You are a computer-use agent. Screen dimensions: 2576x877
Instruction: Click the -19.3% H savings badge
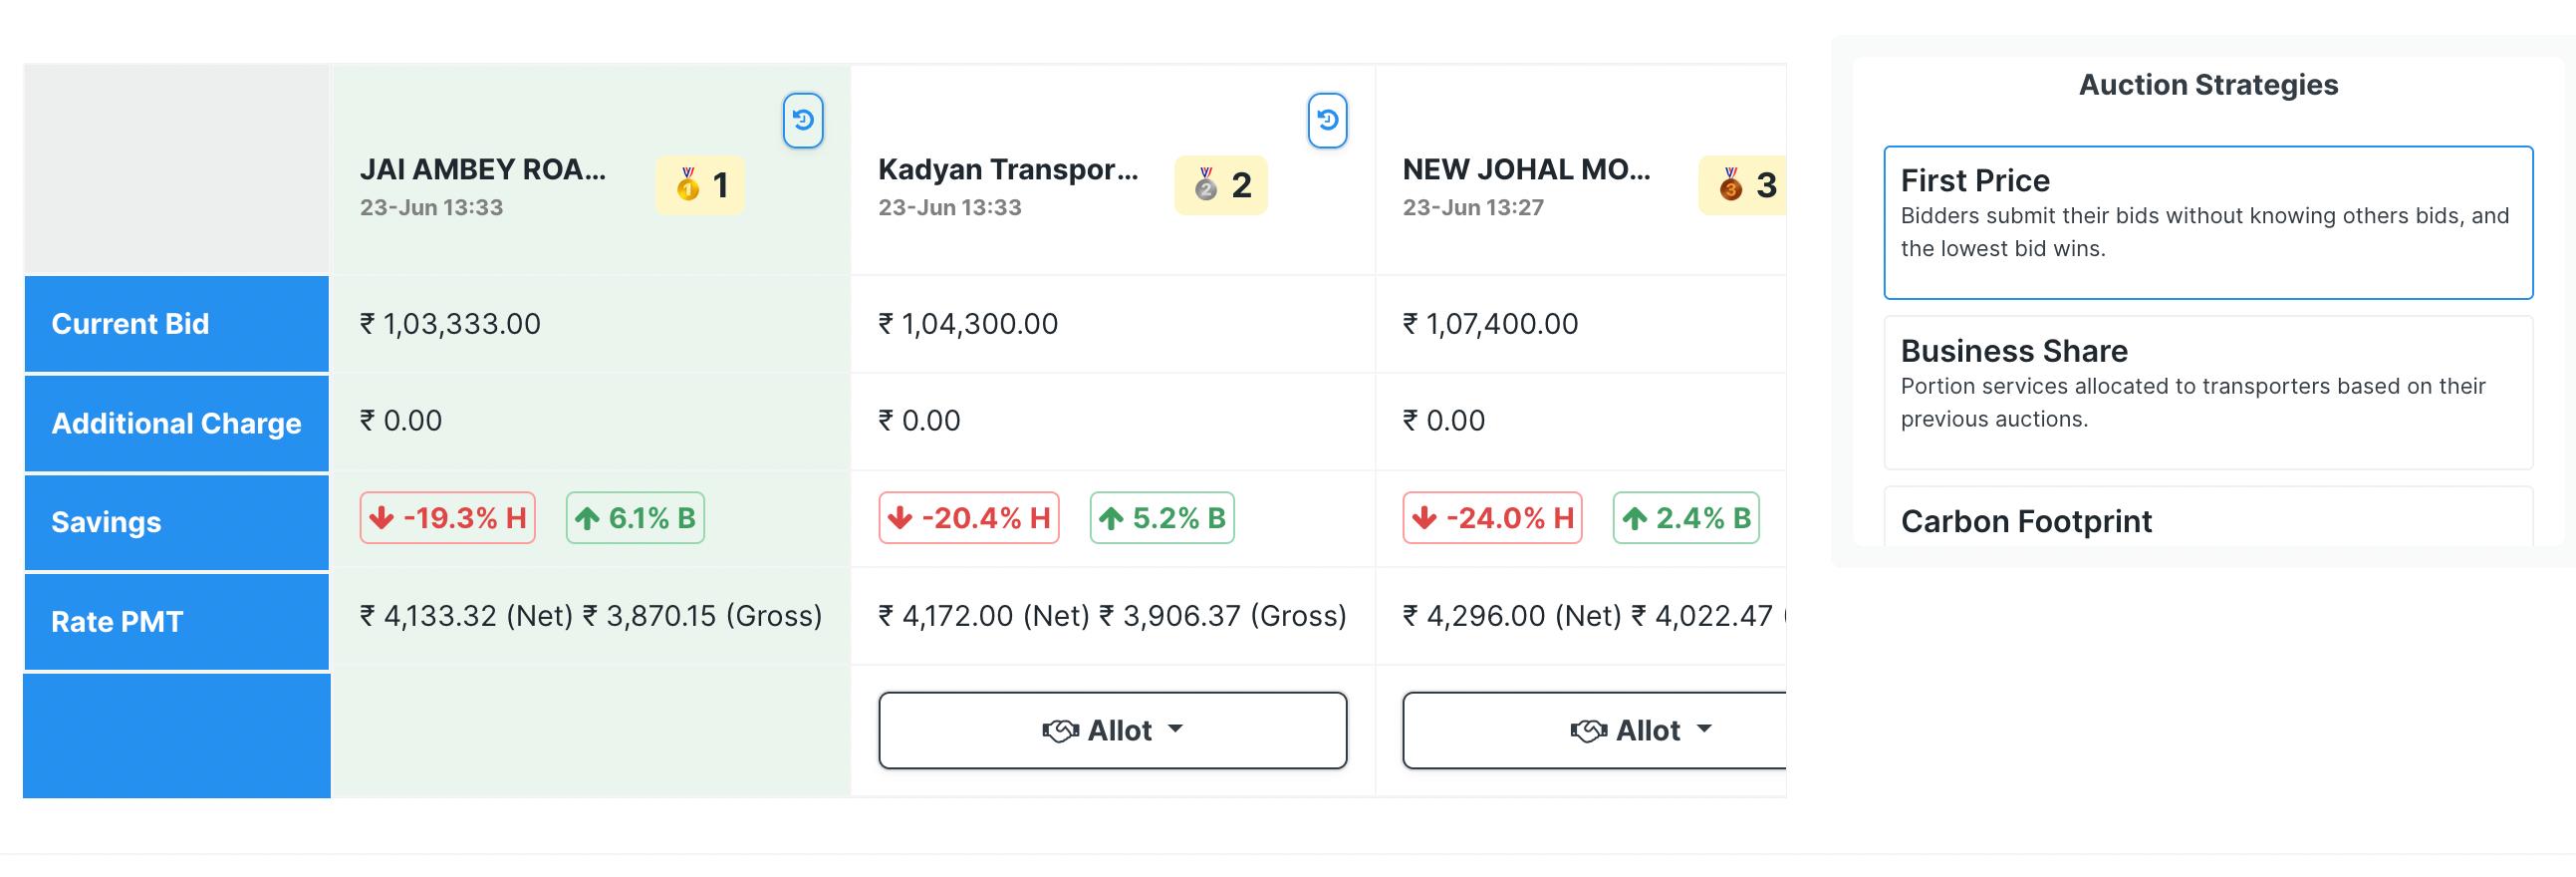[448, 518]
